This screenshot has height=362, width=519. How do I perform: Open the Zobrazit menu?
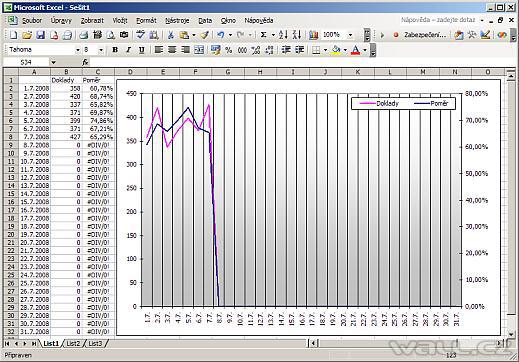click(x=92, y=21)
